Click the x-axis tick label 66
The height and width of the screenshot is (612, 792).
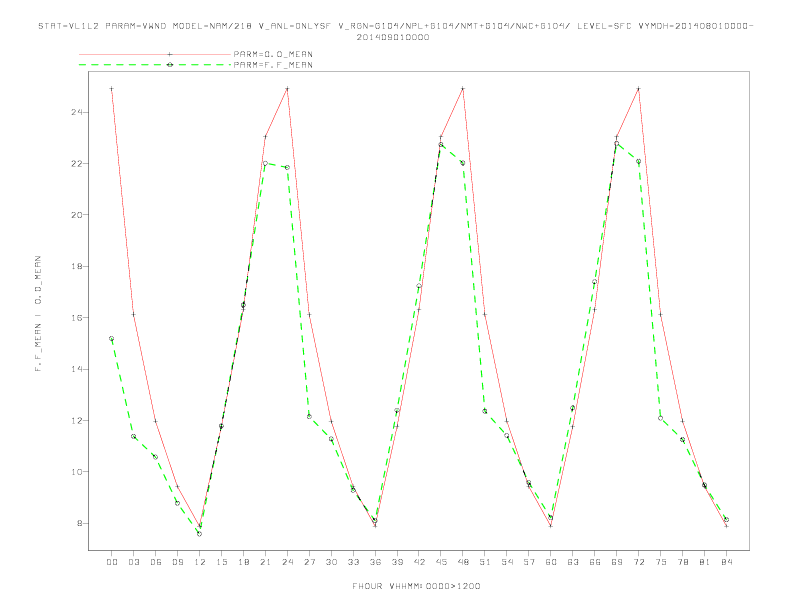(595, 562)
